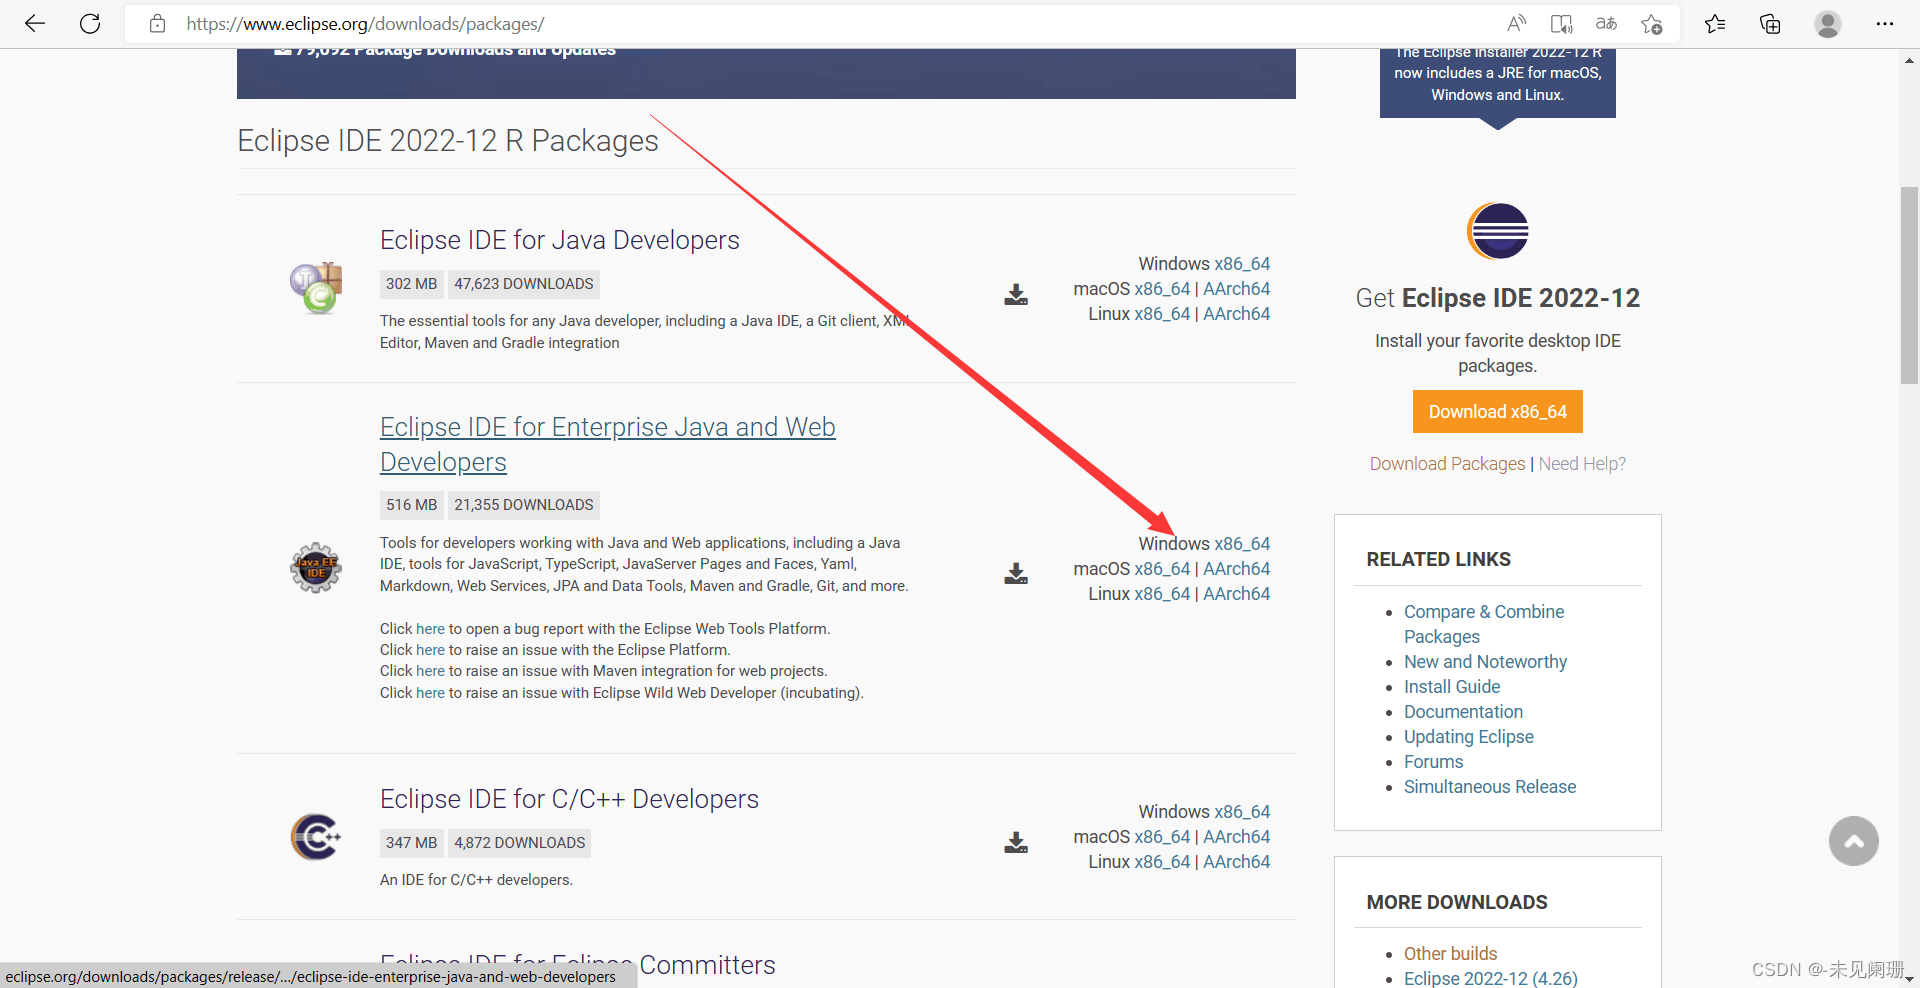Click the Eclipse logo in the sidebar
The image size is (1920, 988).
coord(1498,231)
